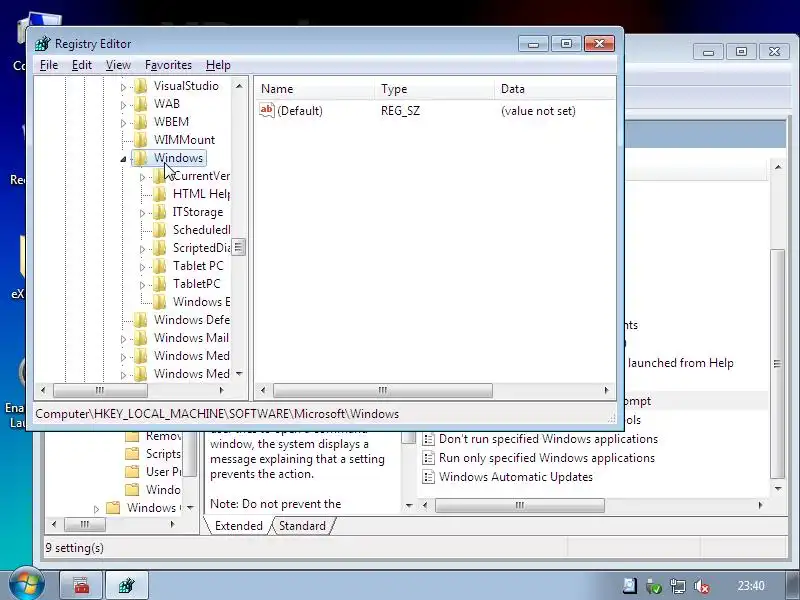Click the (Default) string value icon
The height and width of the screenshot is (600, 800).
click(x=267, y=110)
